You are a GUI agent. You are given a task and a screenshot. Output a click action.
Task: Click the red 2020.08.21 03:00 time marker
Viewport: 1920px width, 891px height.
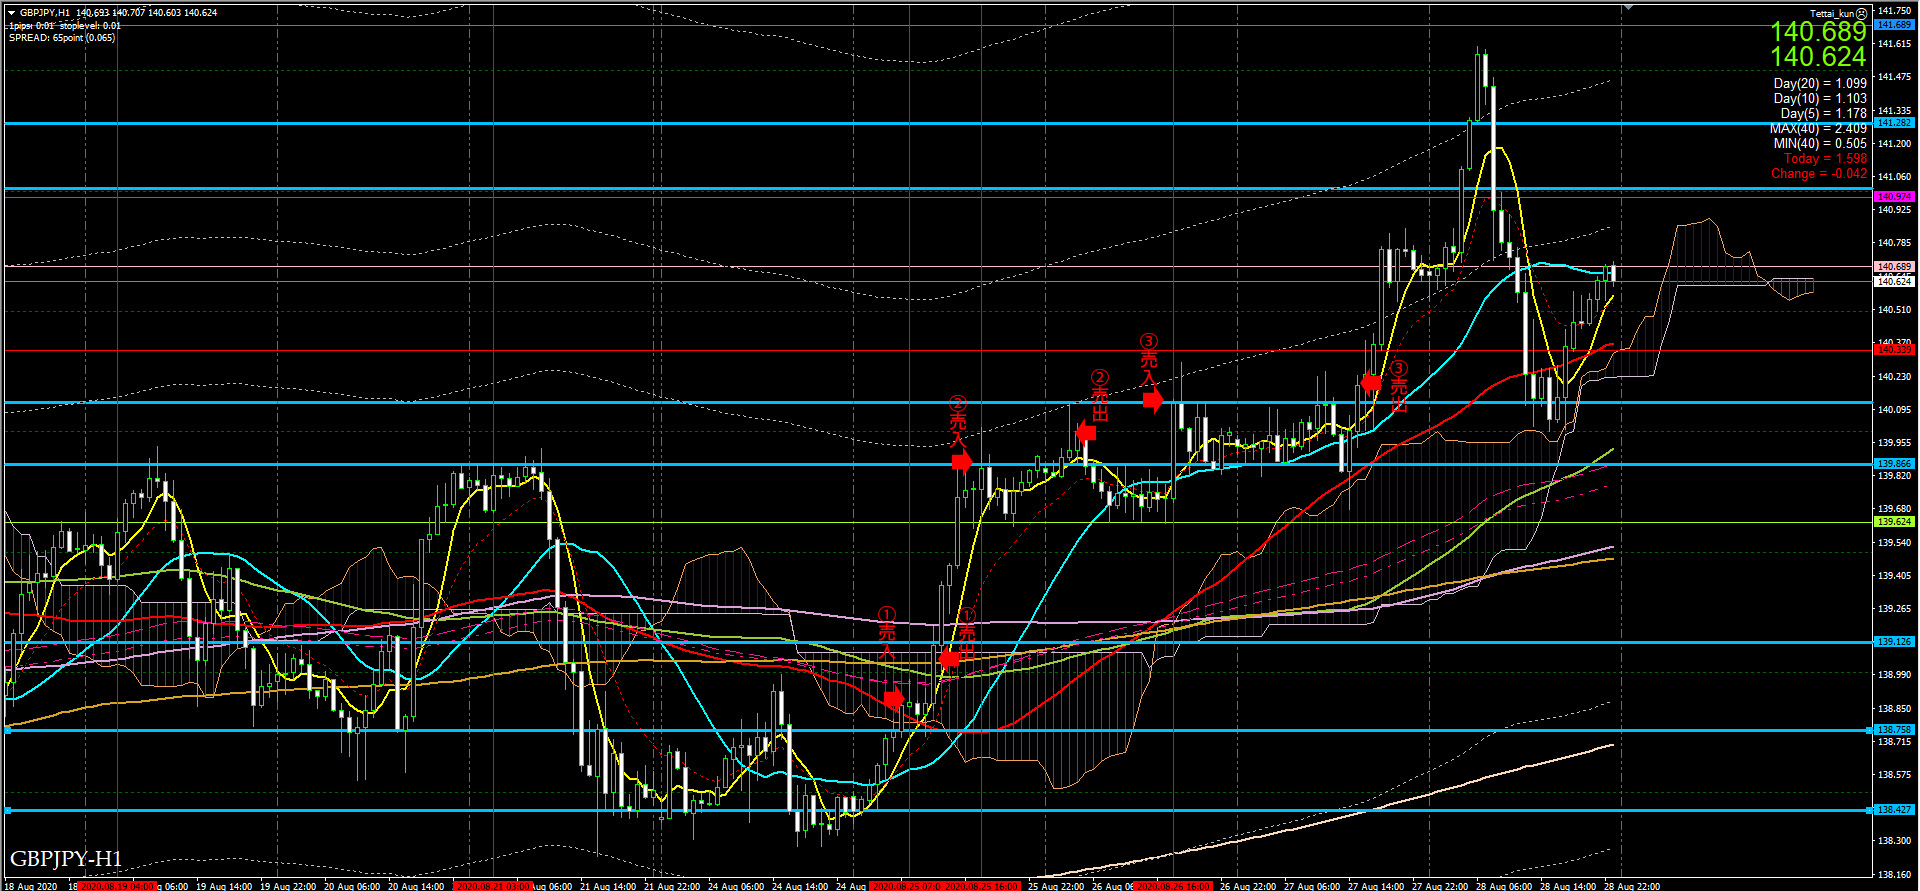[492, 886]
